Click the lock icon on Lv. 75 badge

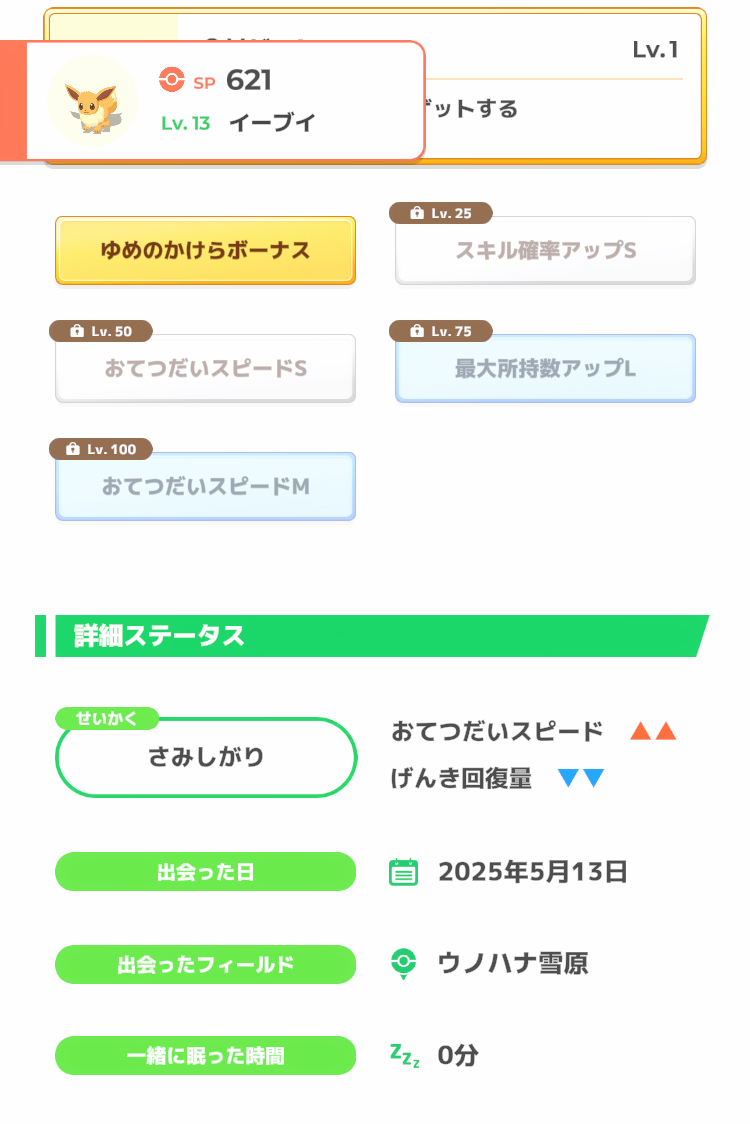pyautogui.click(x=414, y=331)
